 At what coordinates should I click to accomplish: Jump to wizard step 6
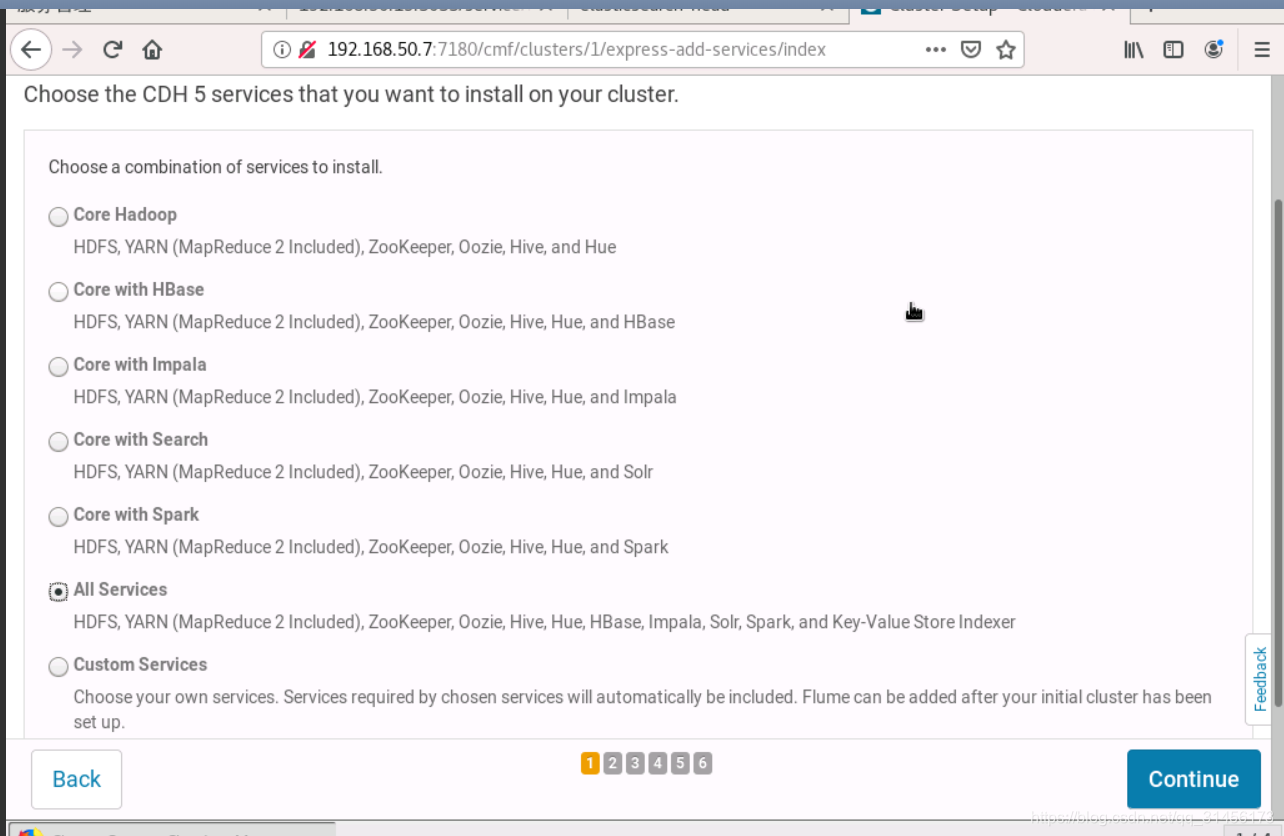pyautogui.click(x=702, y=764)
